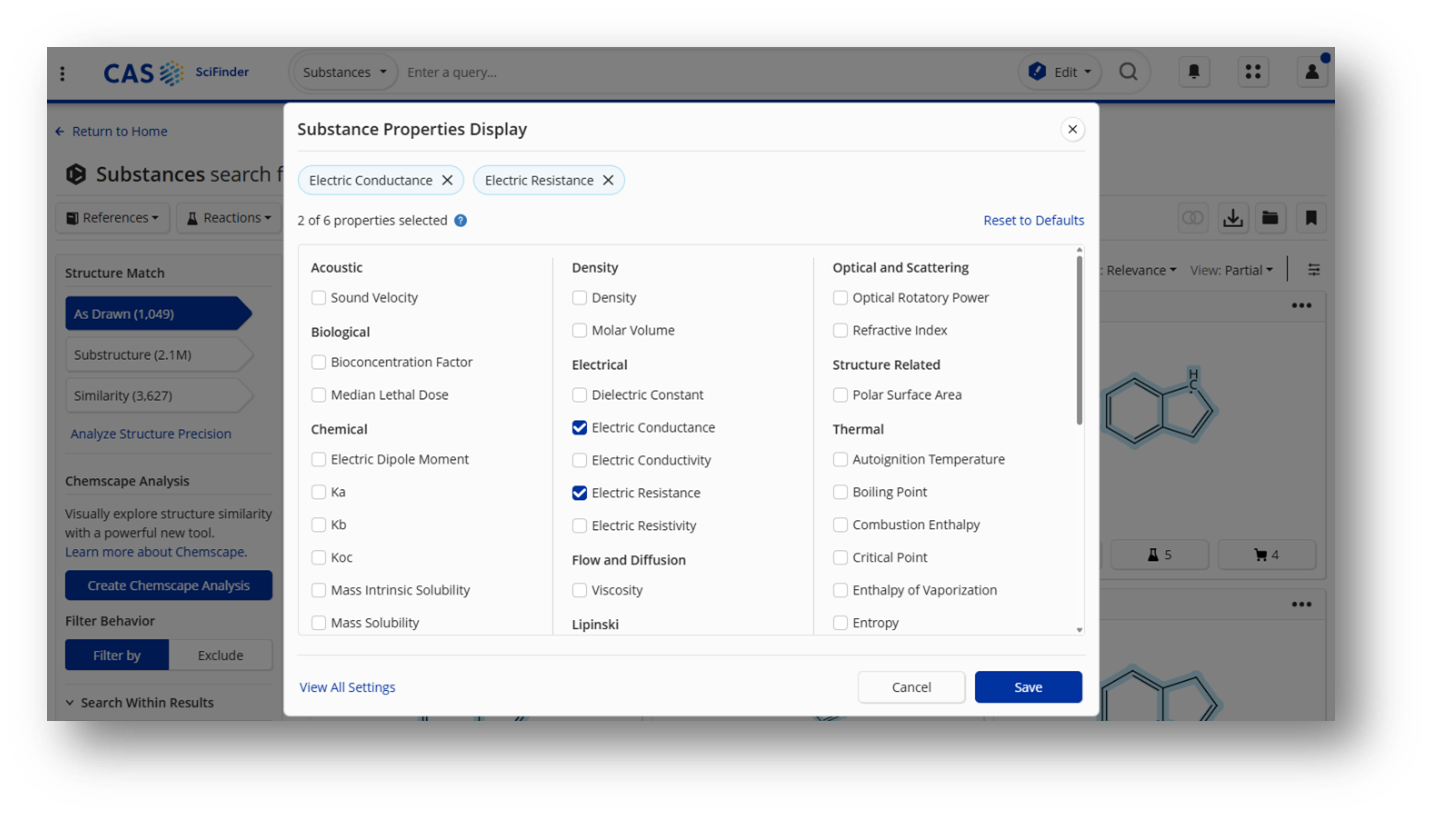1430x816 pixels.
Task: Click Learn more about Chemscape link
Action: point(156,552)
